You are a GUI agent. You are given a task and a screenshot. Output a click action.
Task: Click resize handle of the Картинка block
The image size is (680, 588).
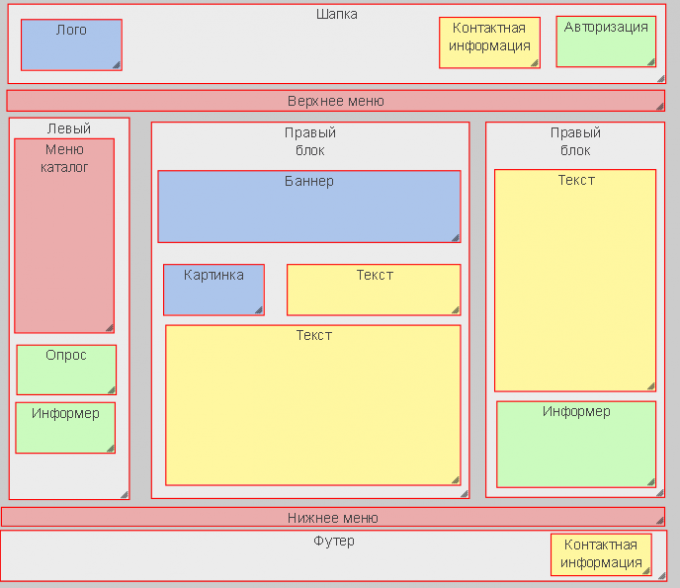coord(259,310)
